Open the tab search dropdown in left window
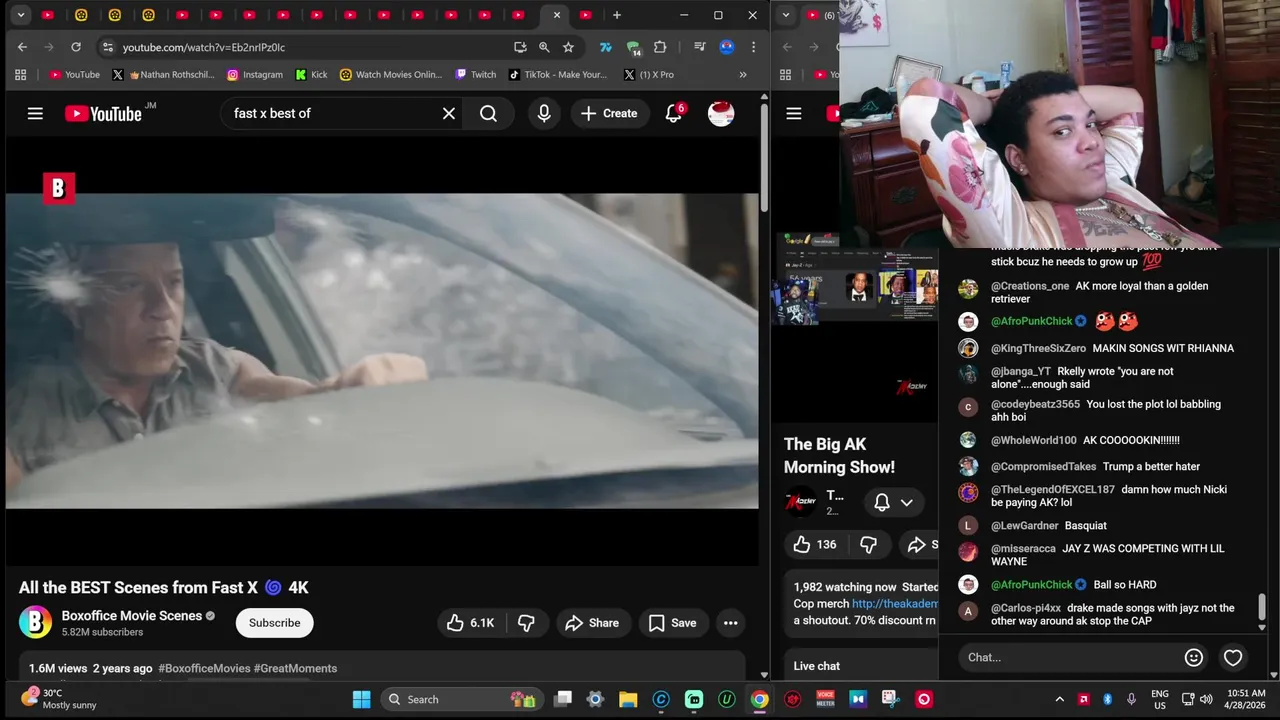The image size is (1280, 720). pos(20,15)
